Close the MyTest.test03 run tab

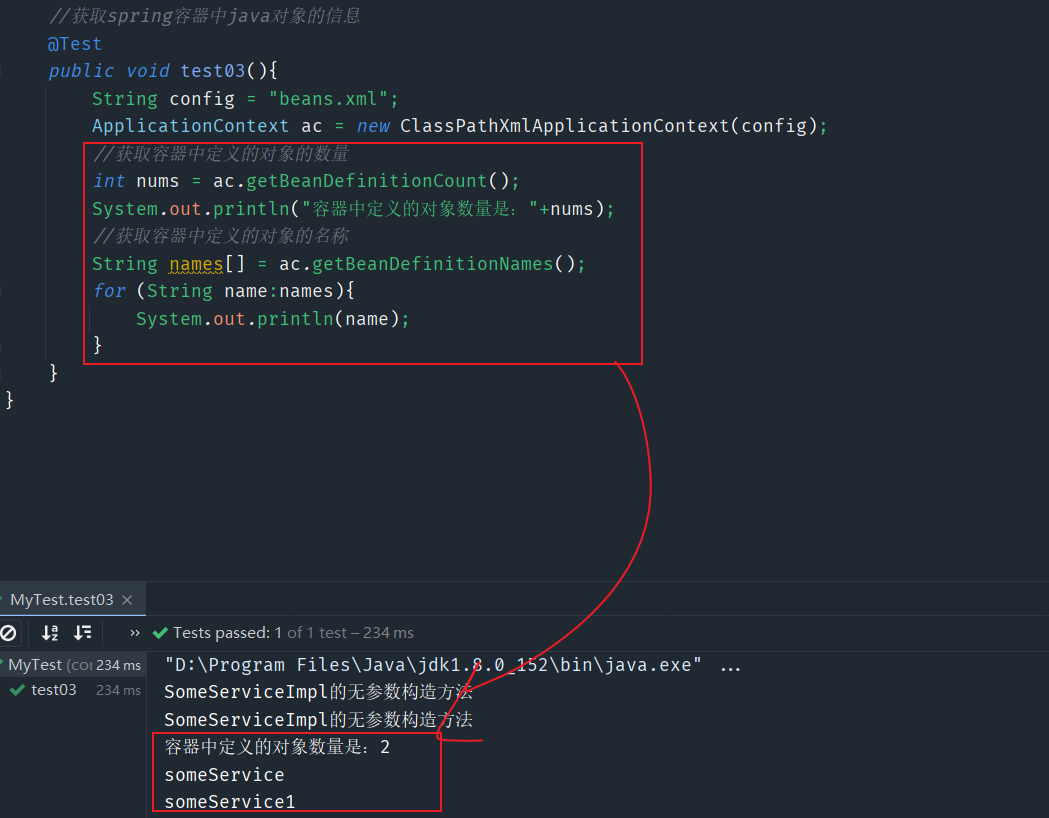point(127,600)
